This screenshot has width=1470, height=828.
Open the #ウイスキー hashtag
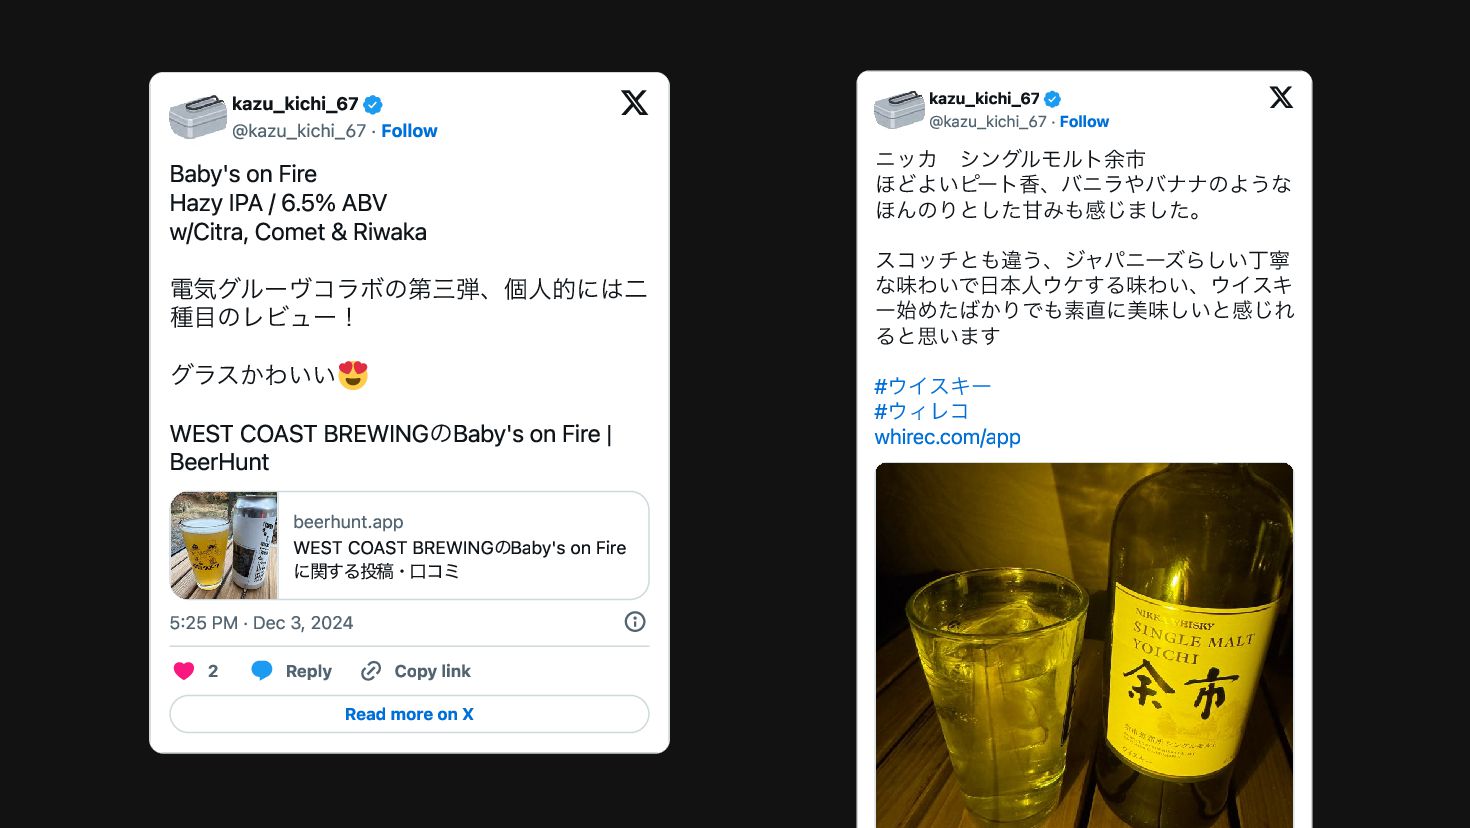click(x=933, y=386)
